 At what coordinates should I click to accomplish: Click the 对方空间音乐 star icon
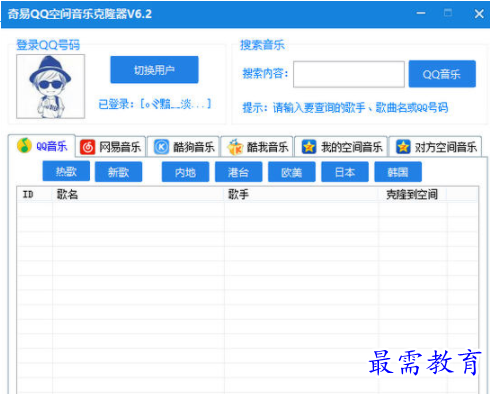[x=403, y=147]
